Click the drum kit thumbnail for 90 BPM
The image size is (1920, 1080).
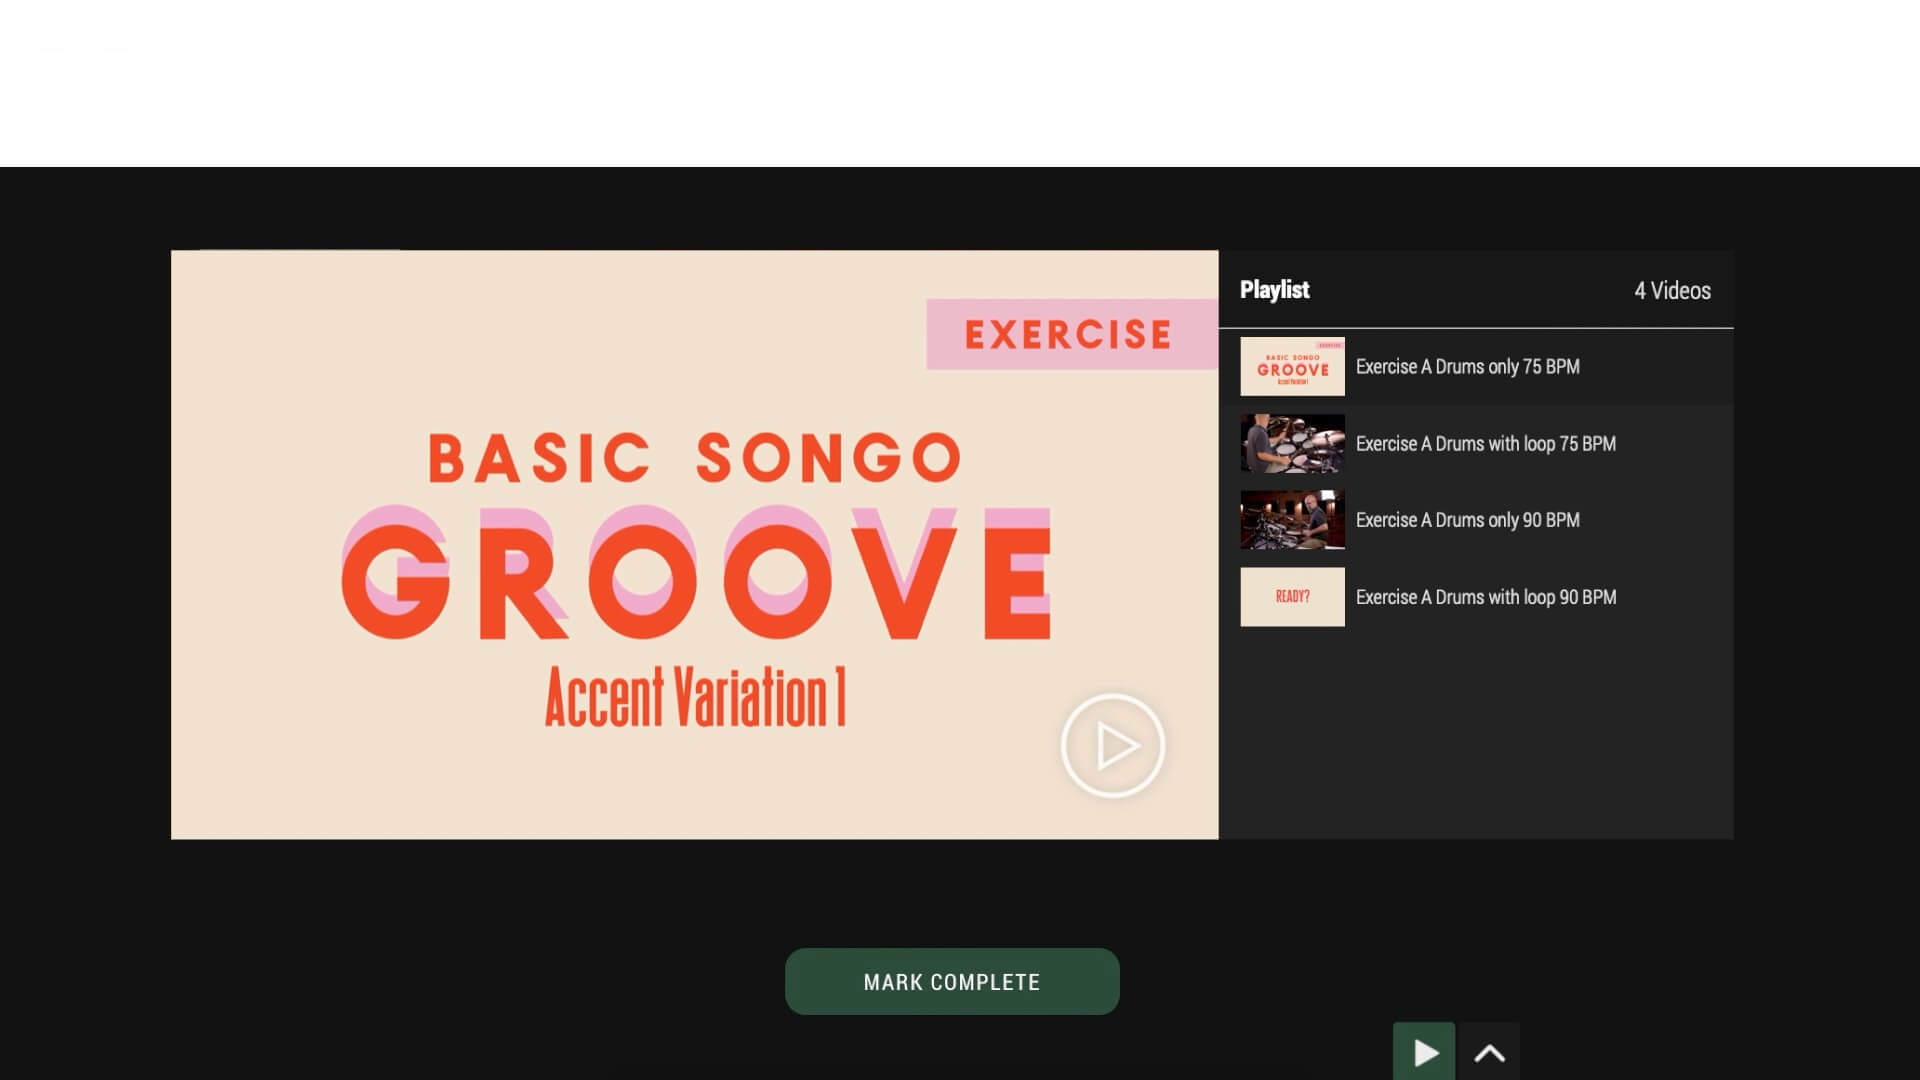[1292, 520]
